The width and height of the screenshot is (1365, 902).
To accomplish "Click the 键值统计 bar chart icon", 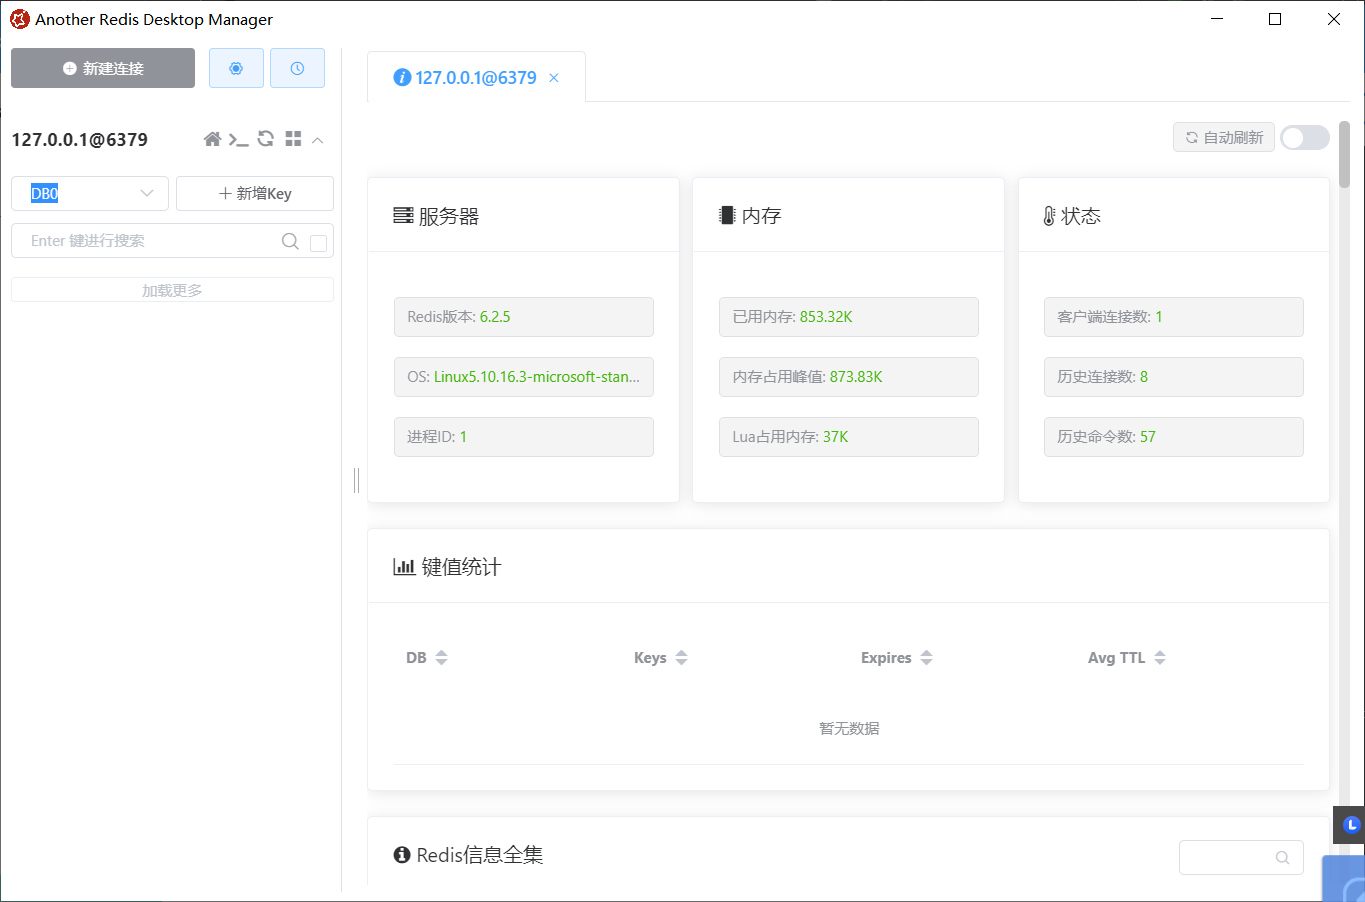I will click(404, 567).
